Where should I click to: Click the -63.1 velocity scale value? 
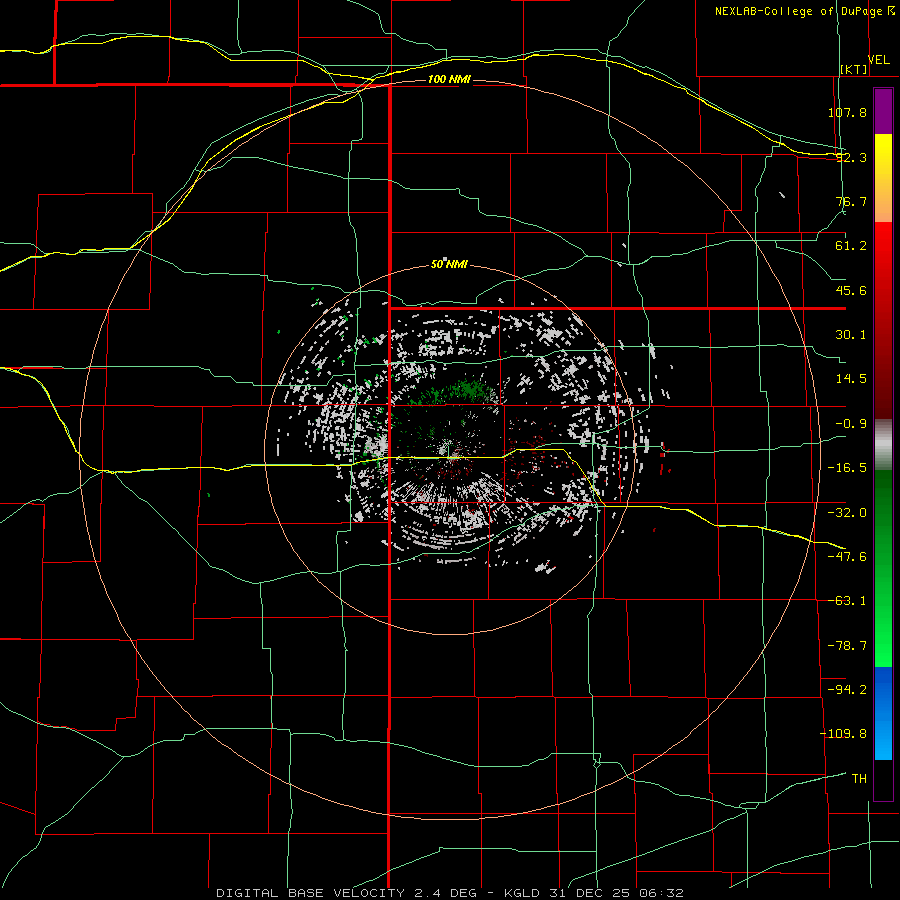point(847,601)
